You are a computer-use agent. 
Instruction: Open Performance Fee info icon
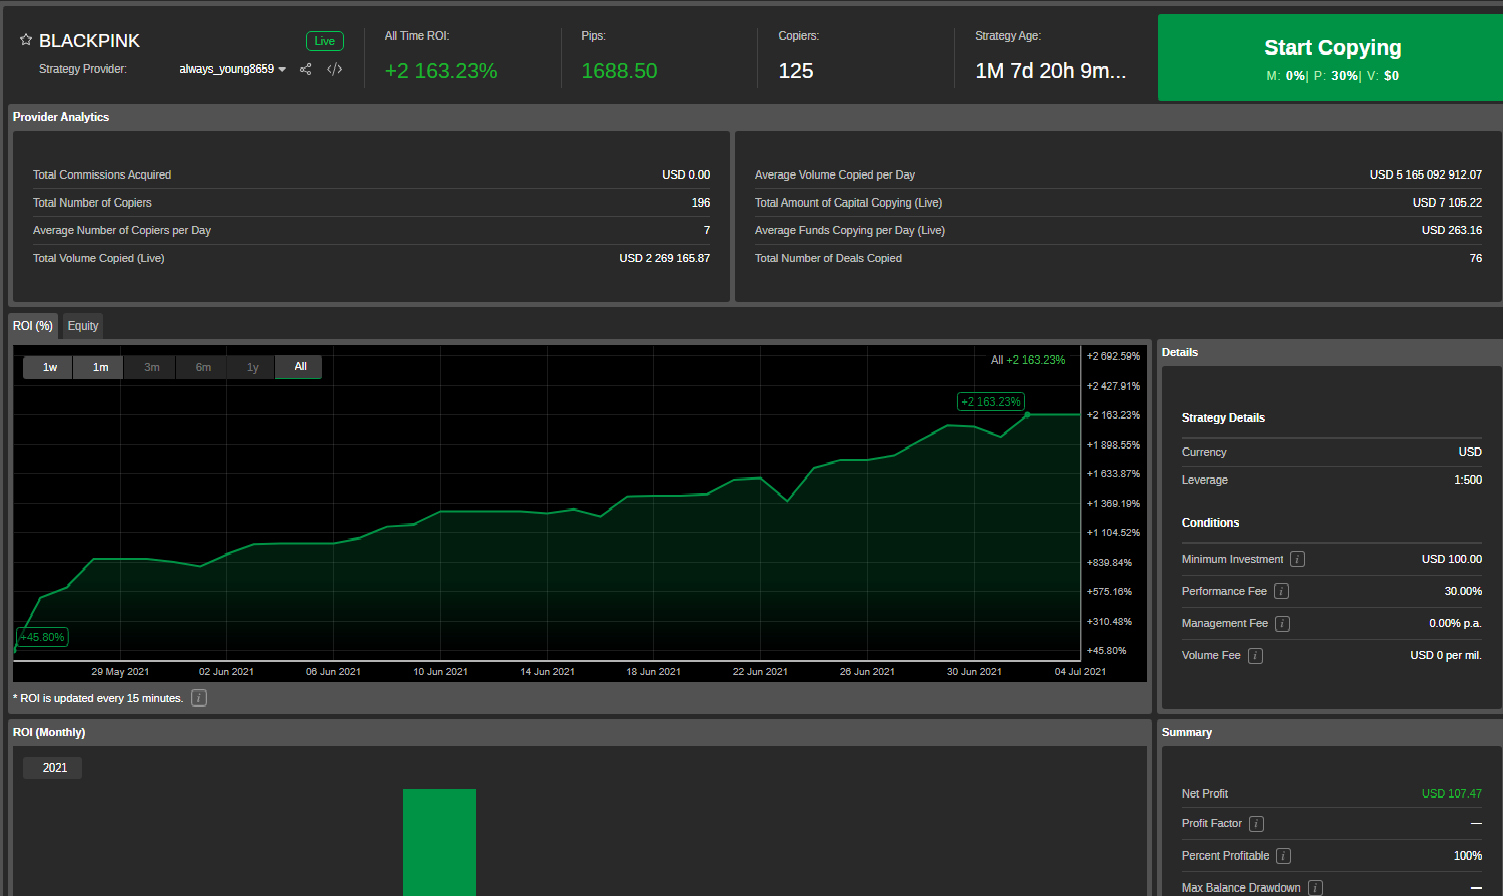click(1281, 591)
